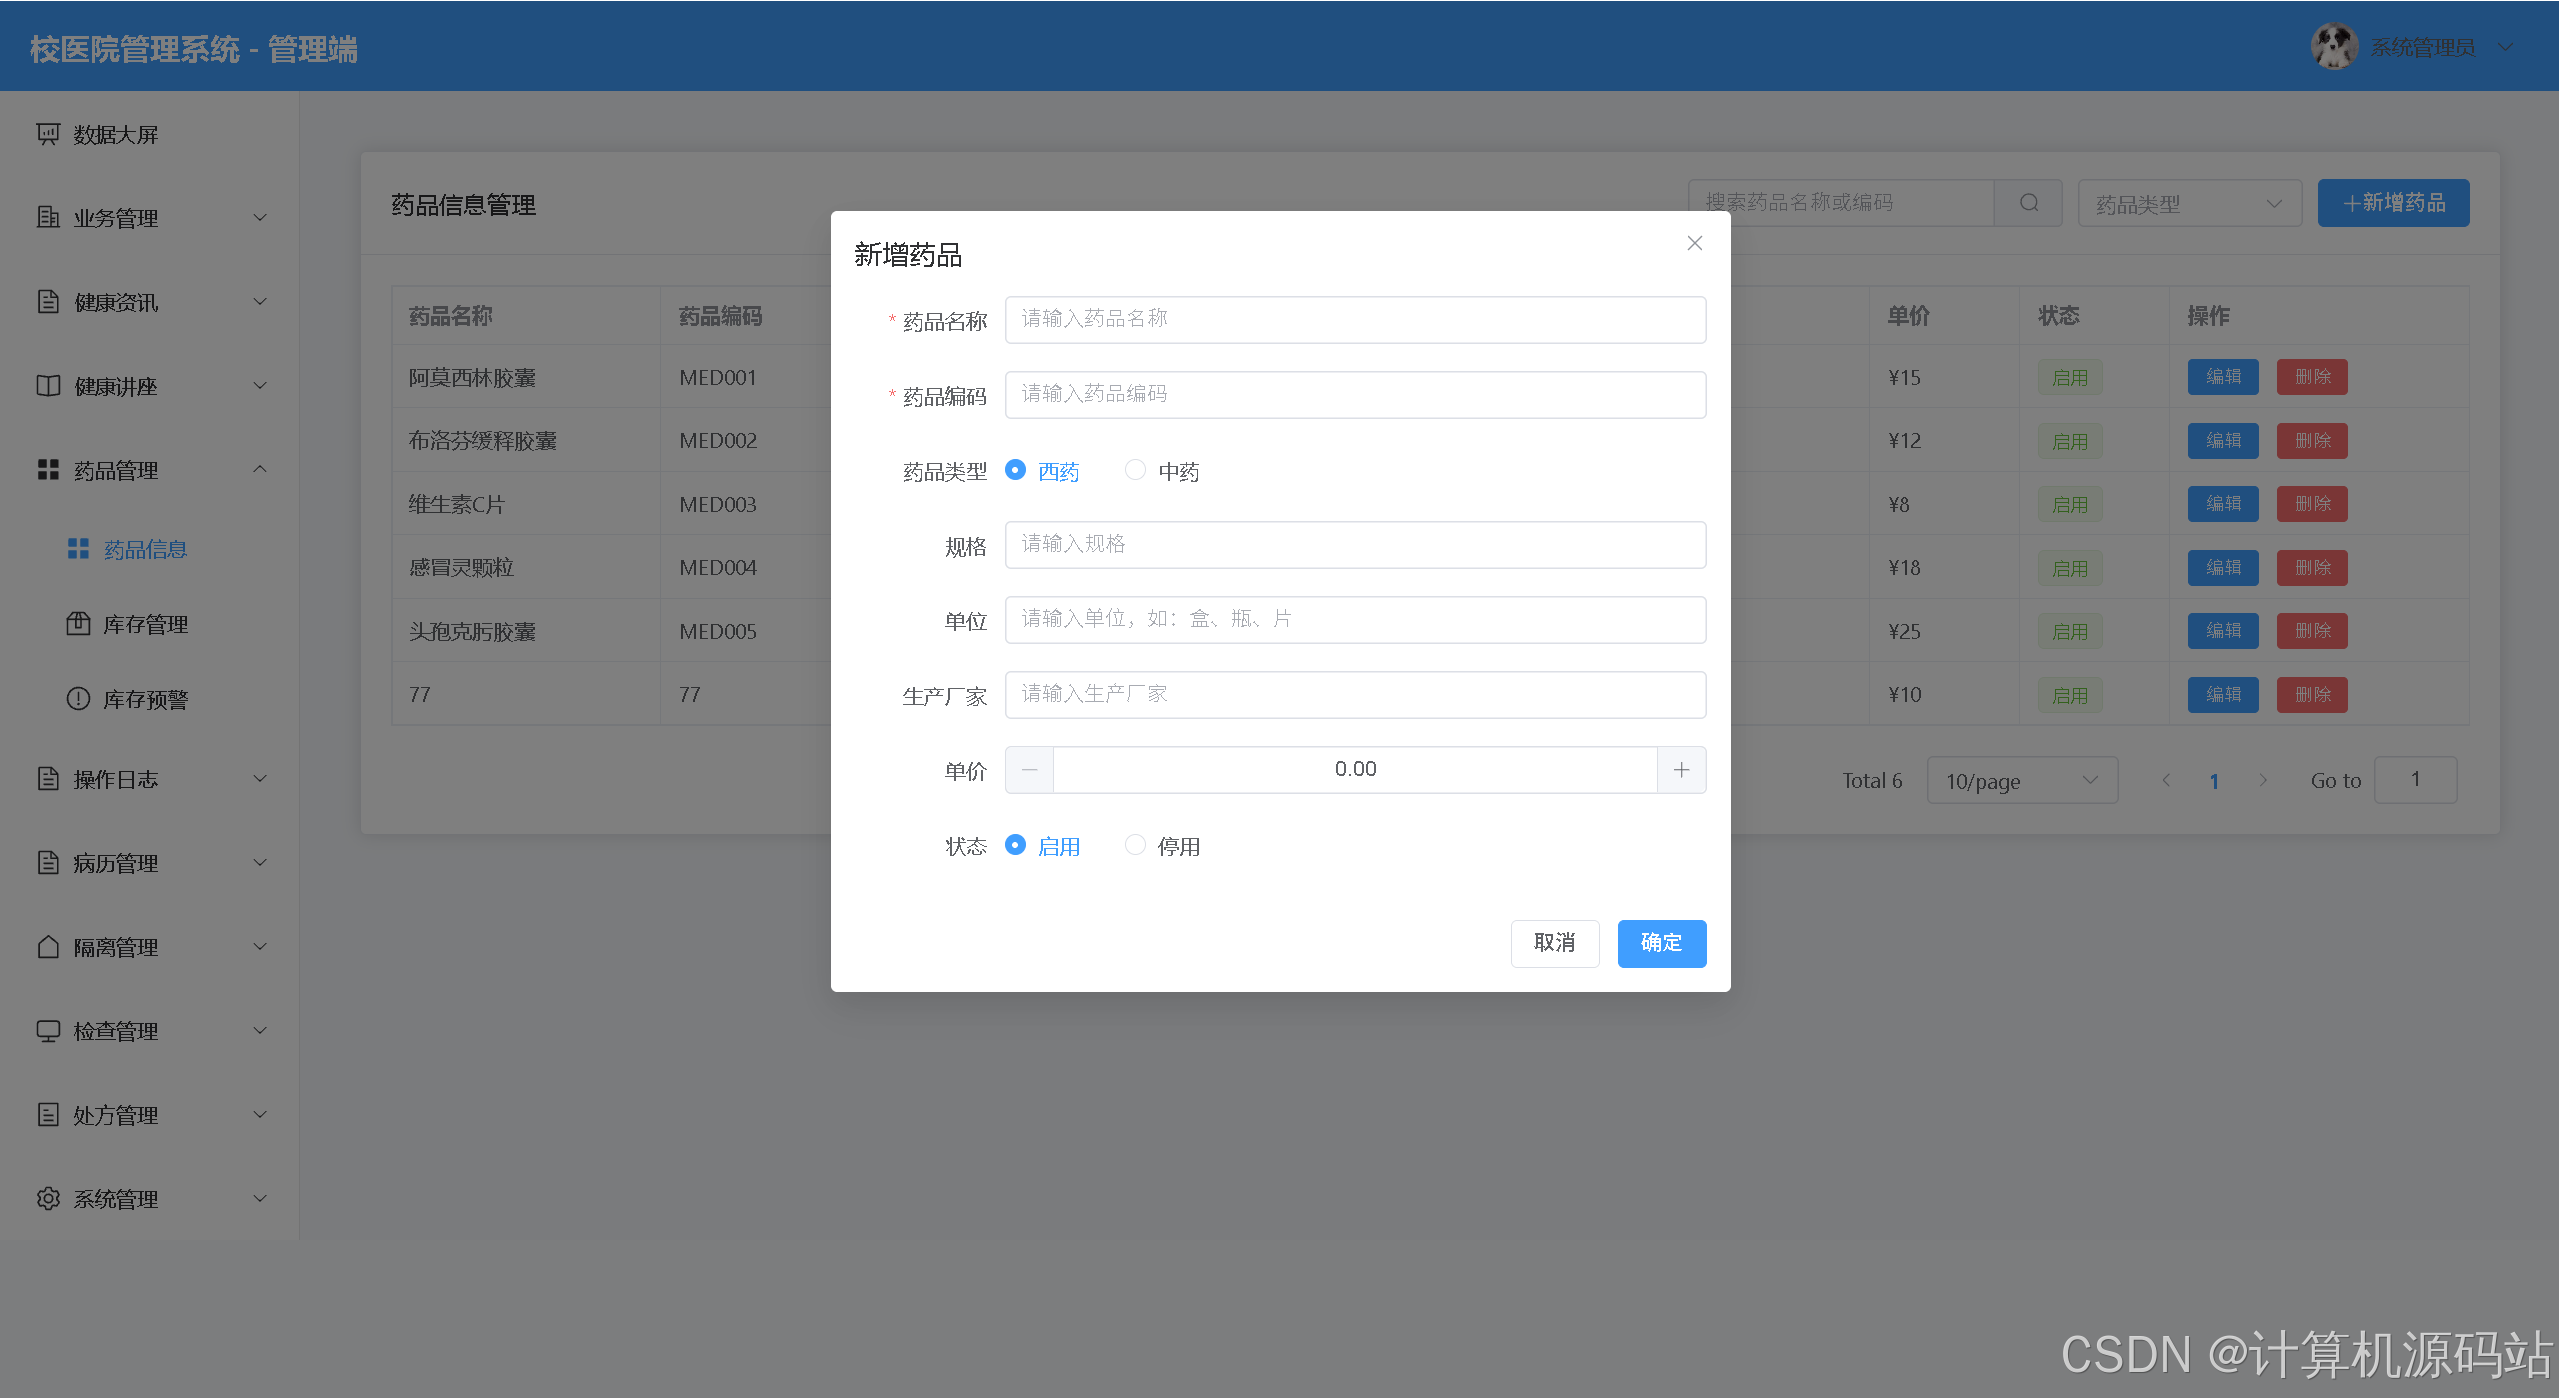
Task: Click the 确定 button
Action: point(1662,943)
